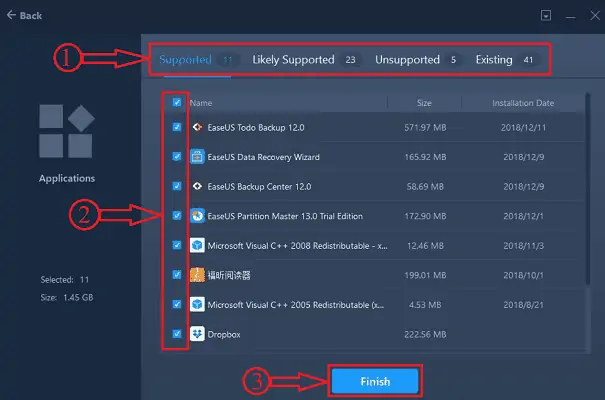Uncheck the Dropbox checkbox

[177, 334]
